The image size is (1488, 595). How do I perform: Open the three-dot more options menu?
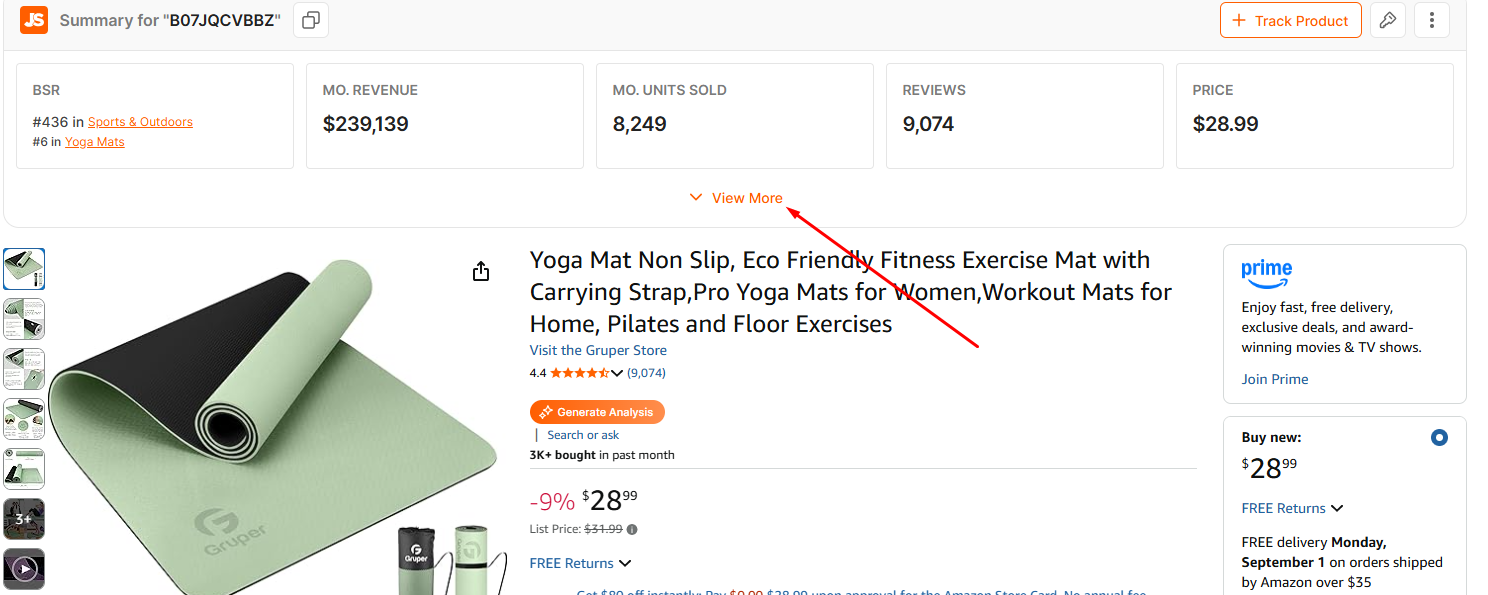pyautogui.click(x=1432, y=20)
